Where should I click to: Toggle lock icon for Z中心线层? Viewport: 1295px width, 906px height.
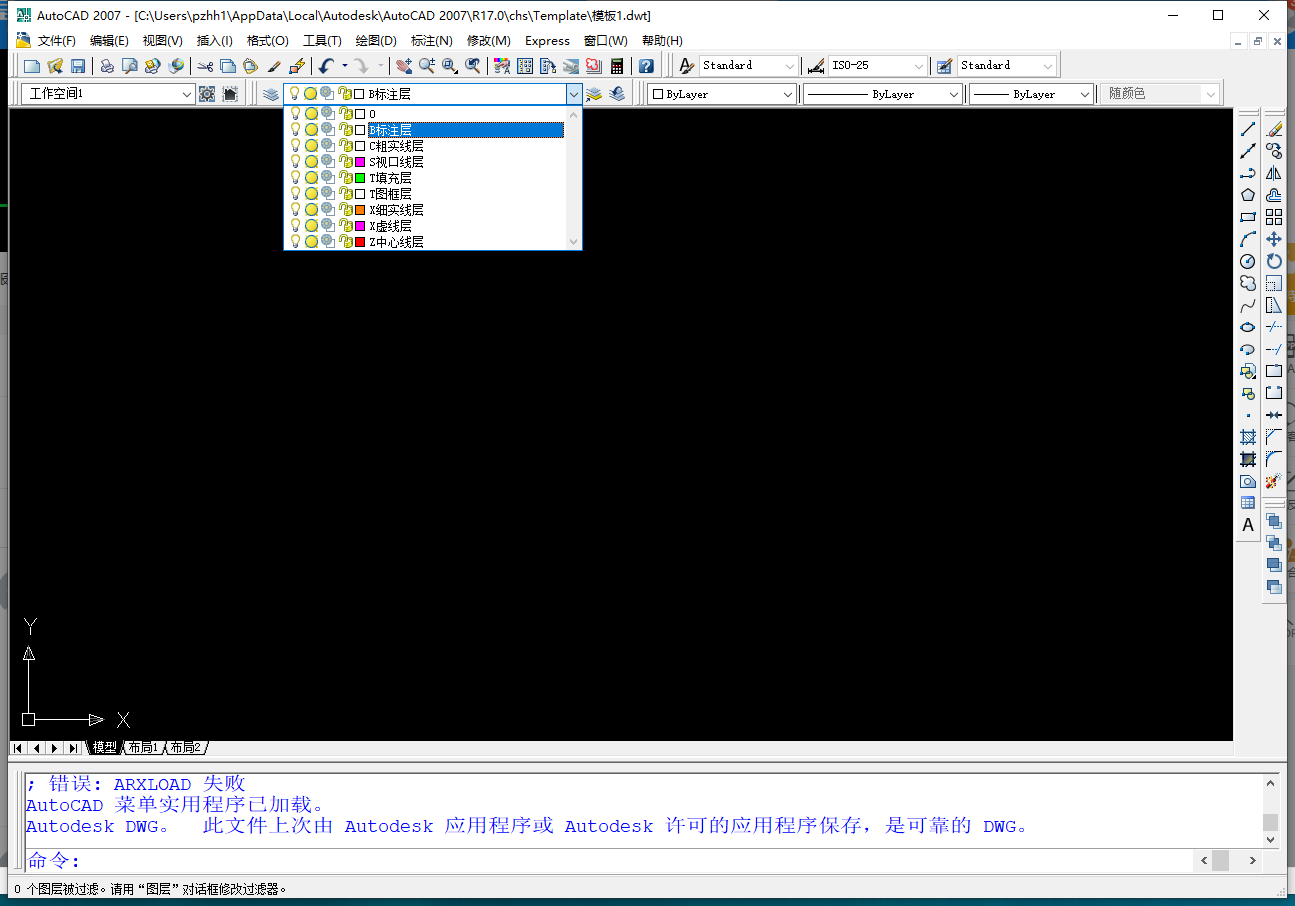[x=345, y=242]
